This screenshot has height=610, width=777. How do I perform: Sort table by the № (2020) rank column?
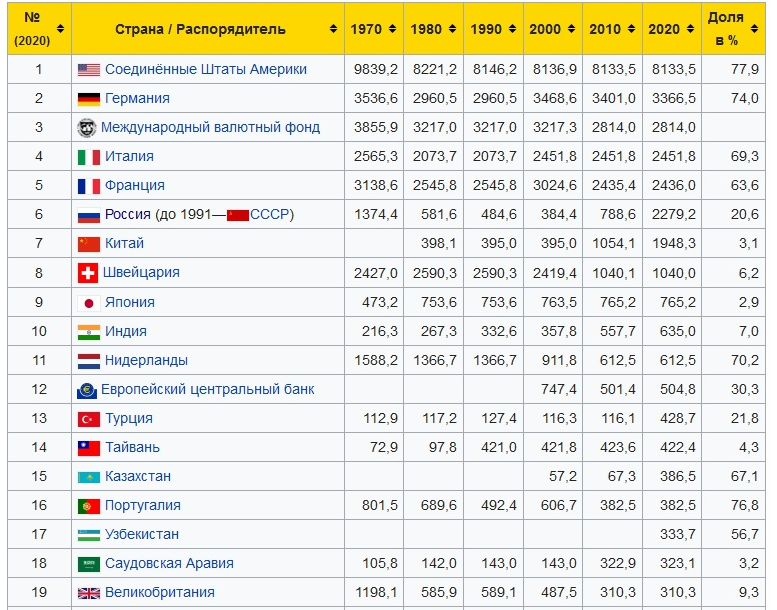pos(39,29)
